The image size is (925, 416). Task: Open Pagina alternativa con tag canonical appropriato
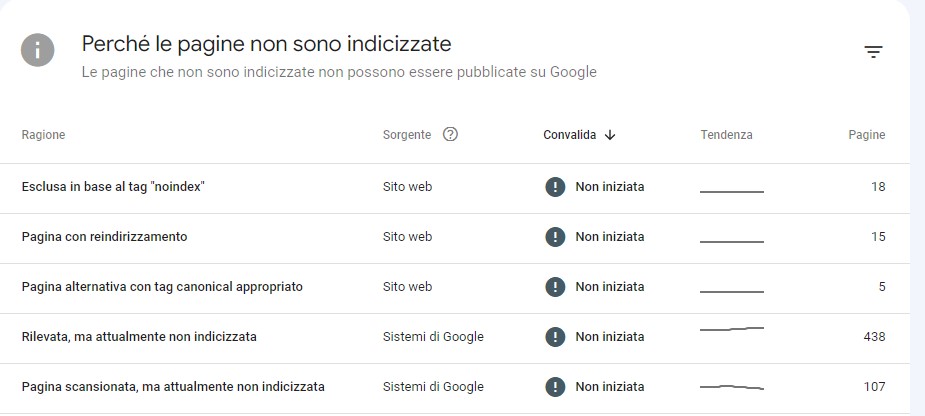point(454,287)
